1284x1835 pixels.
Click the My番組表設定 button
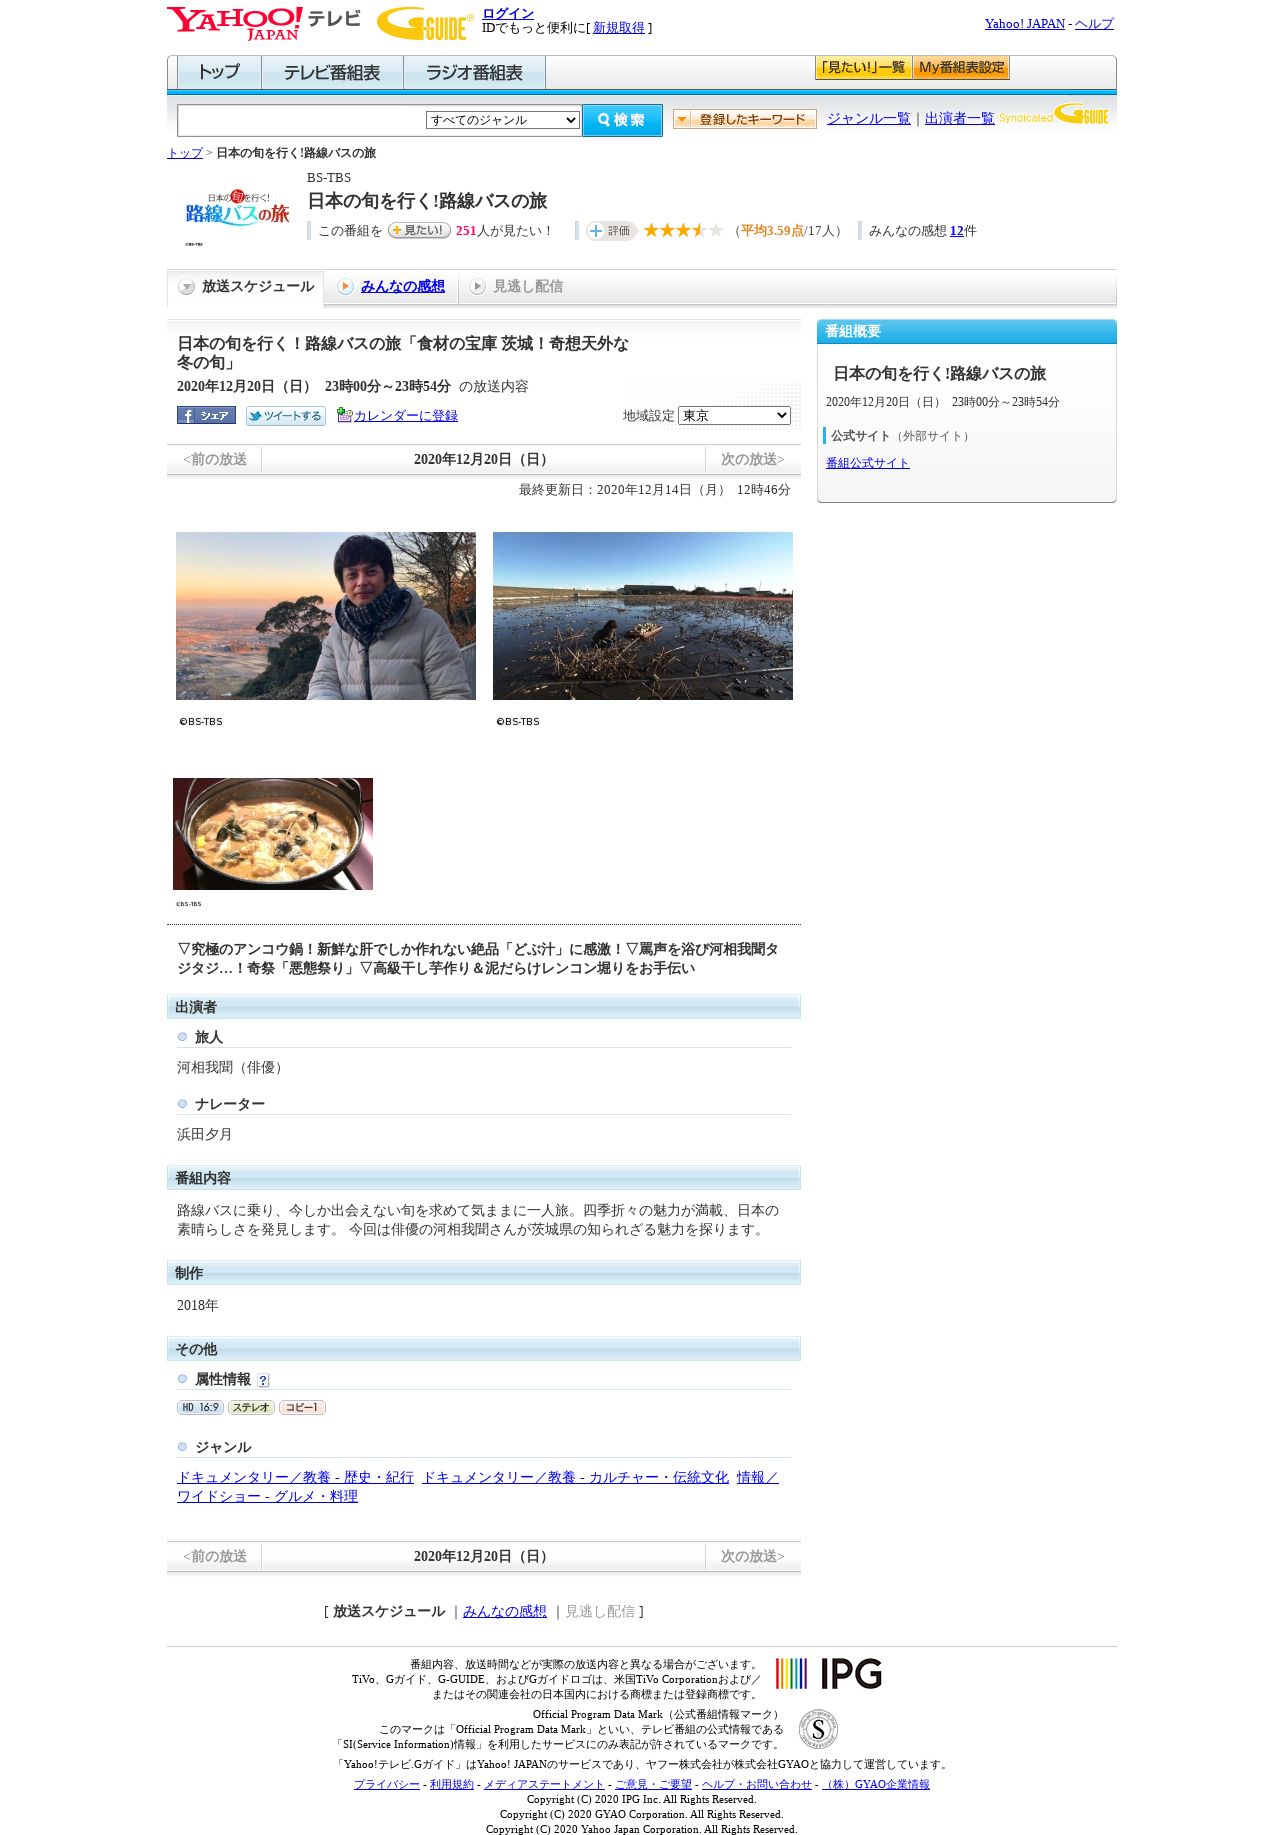[x=961, y=68]
